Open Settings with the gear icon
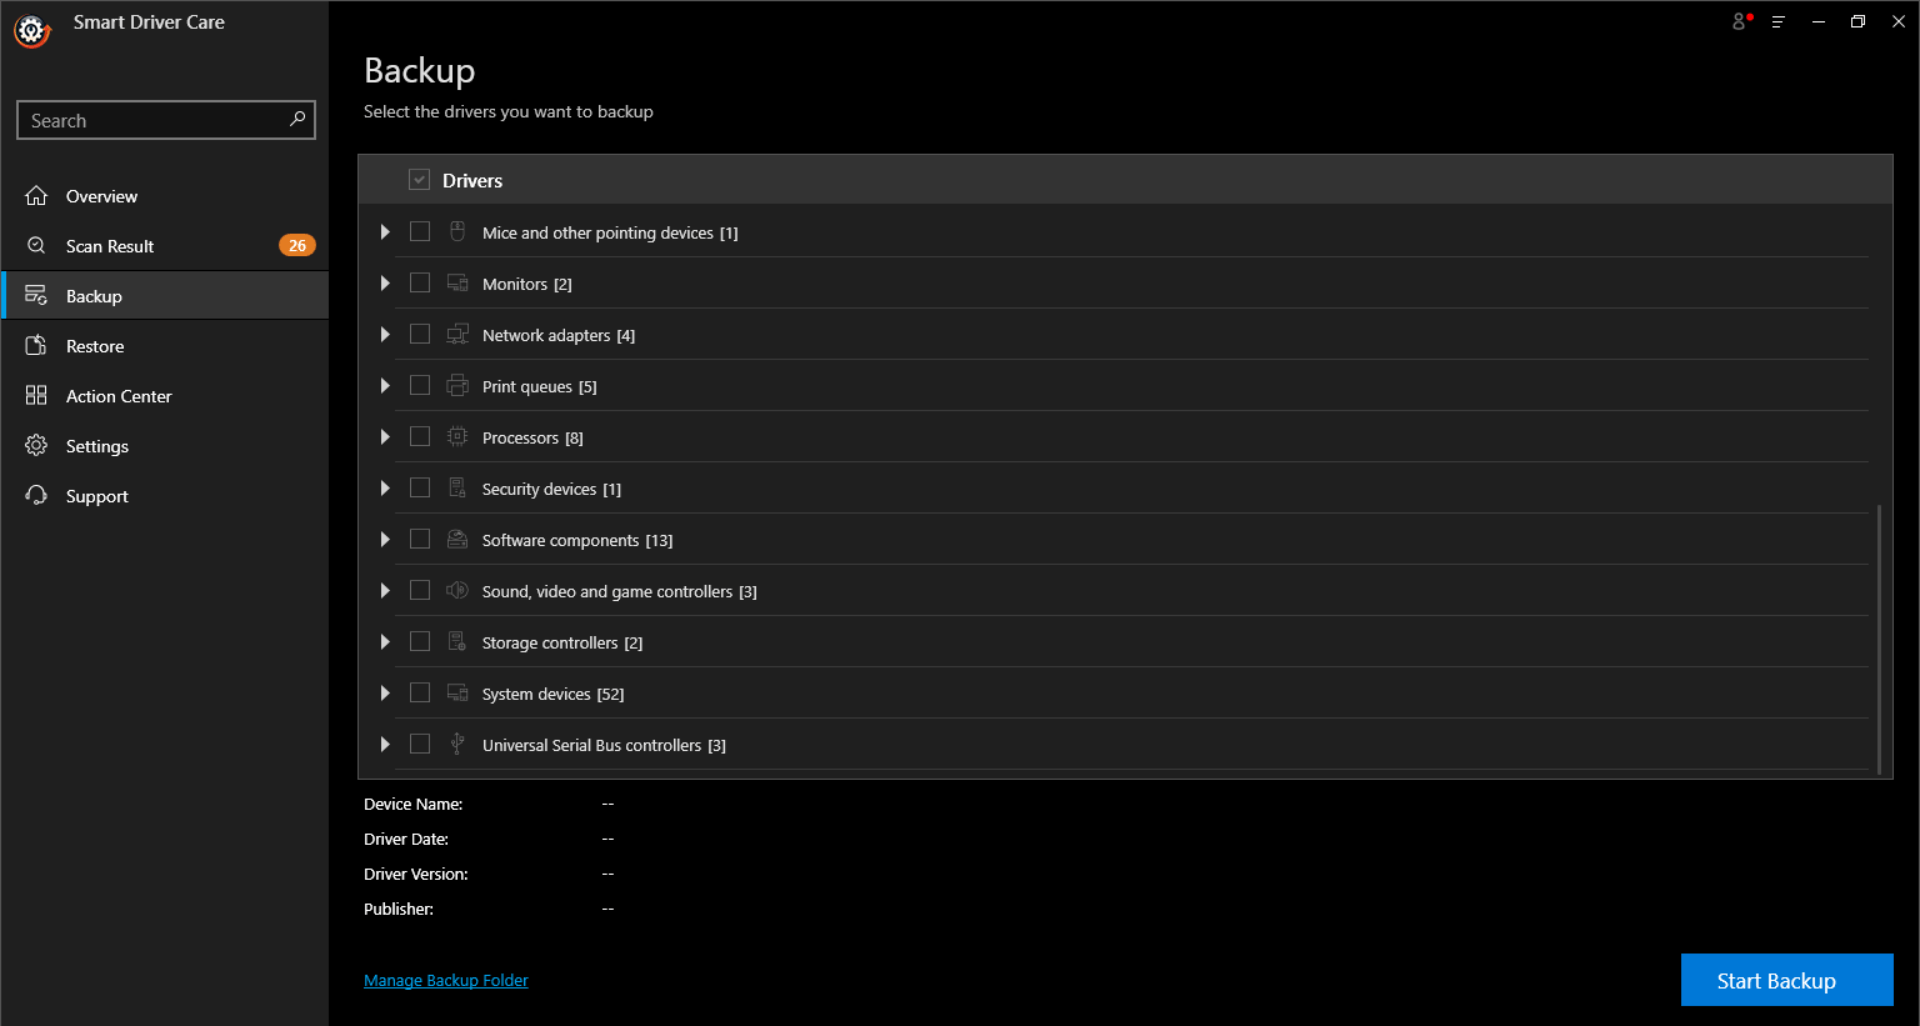Image resolution: width=1920 pixels, height=1026 pixels. [x=36, y=445]
